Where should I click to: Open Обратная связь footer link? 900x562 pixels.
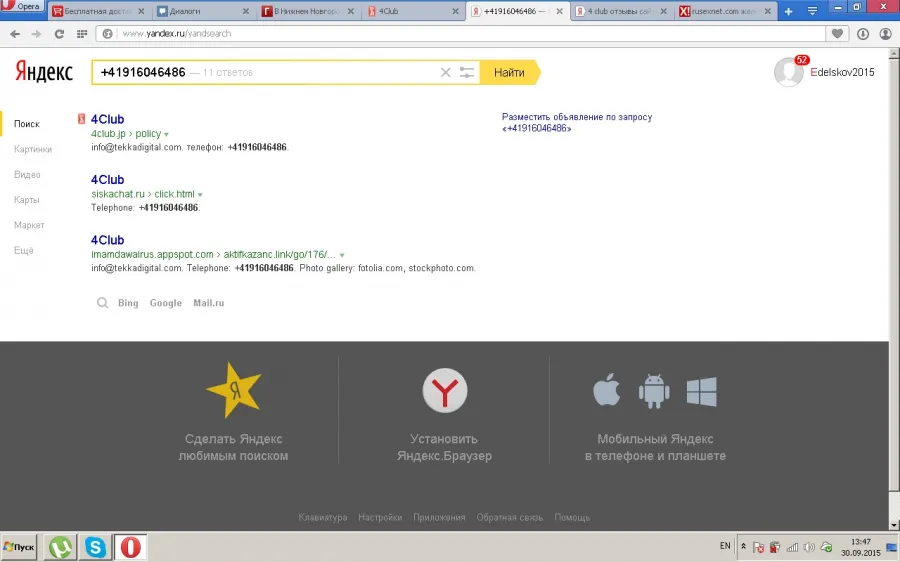(510, 518)
